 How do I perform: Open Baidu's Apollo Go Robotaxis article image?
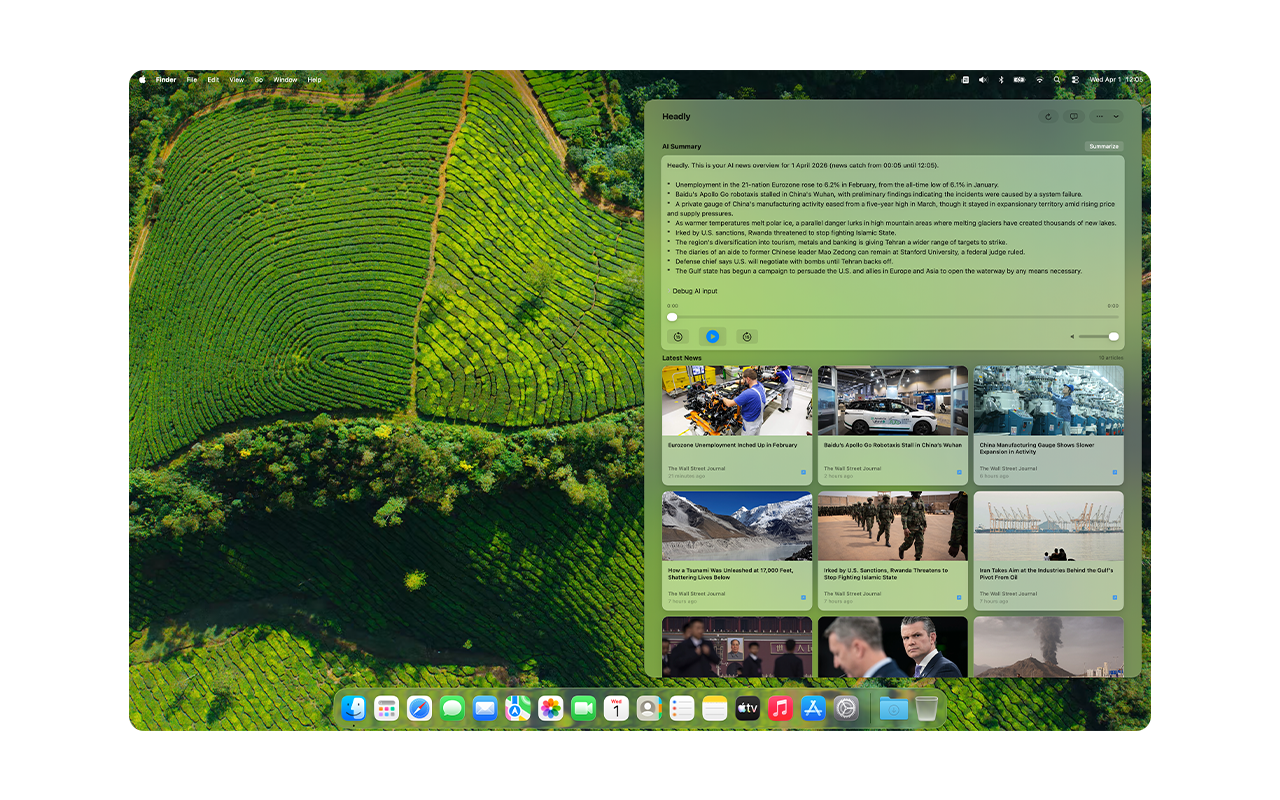[893, 400]
